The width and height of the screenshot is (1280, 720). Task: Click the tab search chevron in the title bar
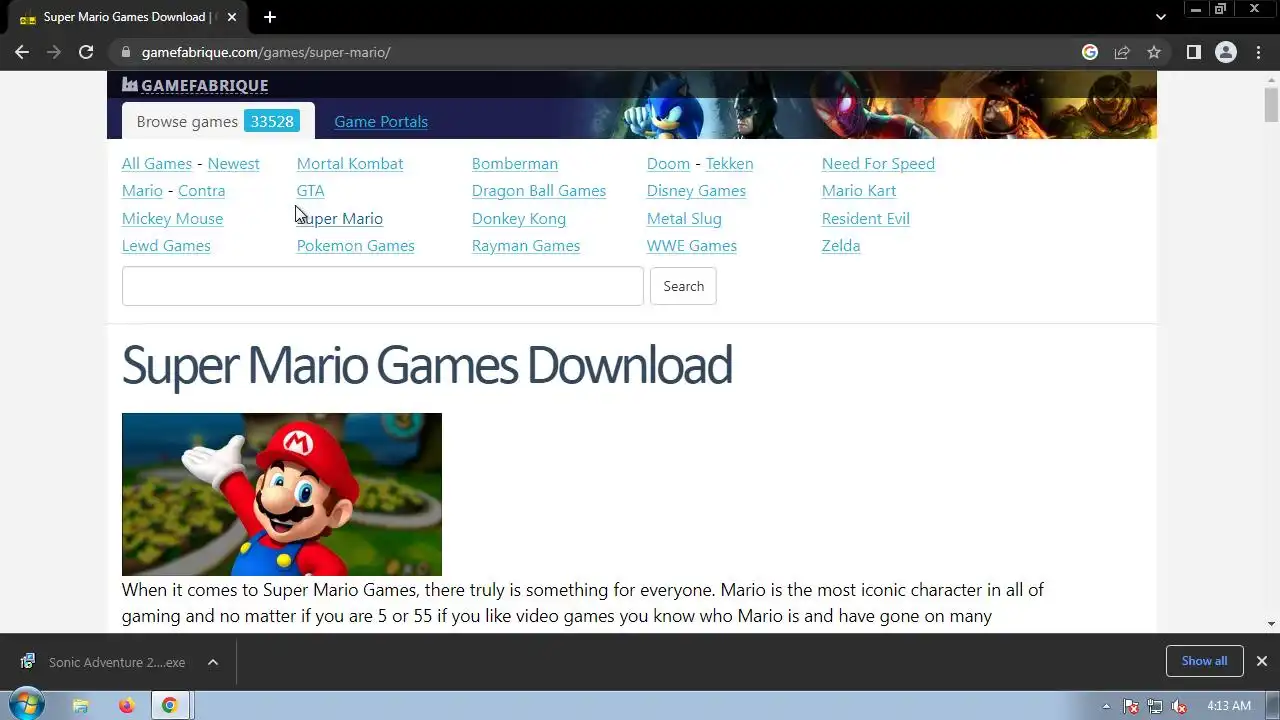tap(1160, 17)
